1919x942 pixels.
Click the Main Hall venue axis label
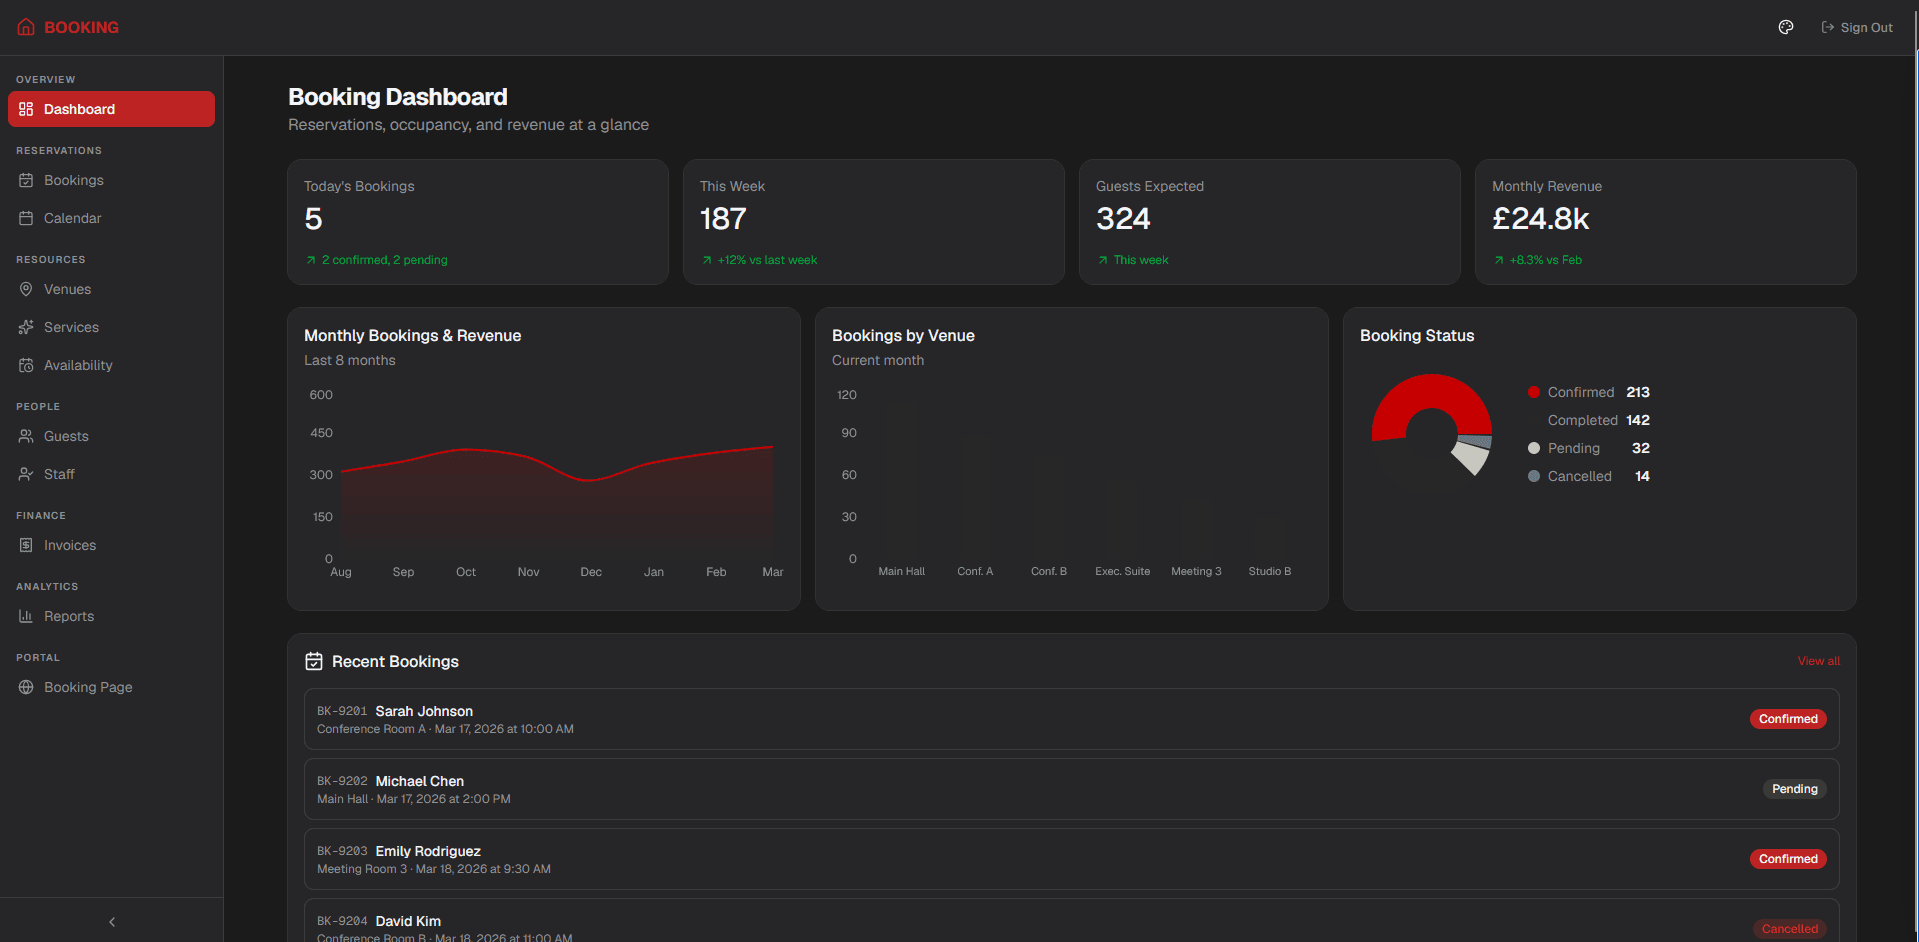click(902, 571)
